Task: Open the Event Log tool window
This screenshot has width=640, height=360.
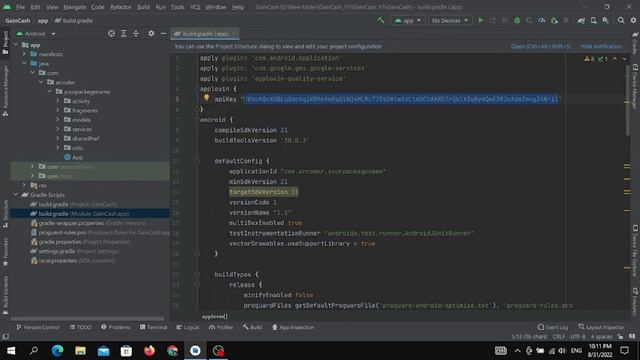Action: tap(553, 327)
